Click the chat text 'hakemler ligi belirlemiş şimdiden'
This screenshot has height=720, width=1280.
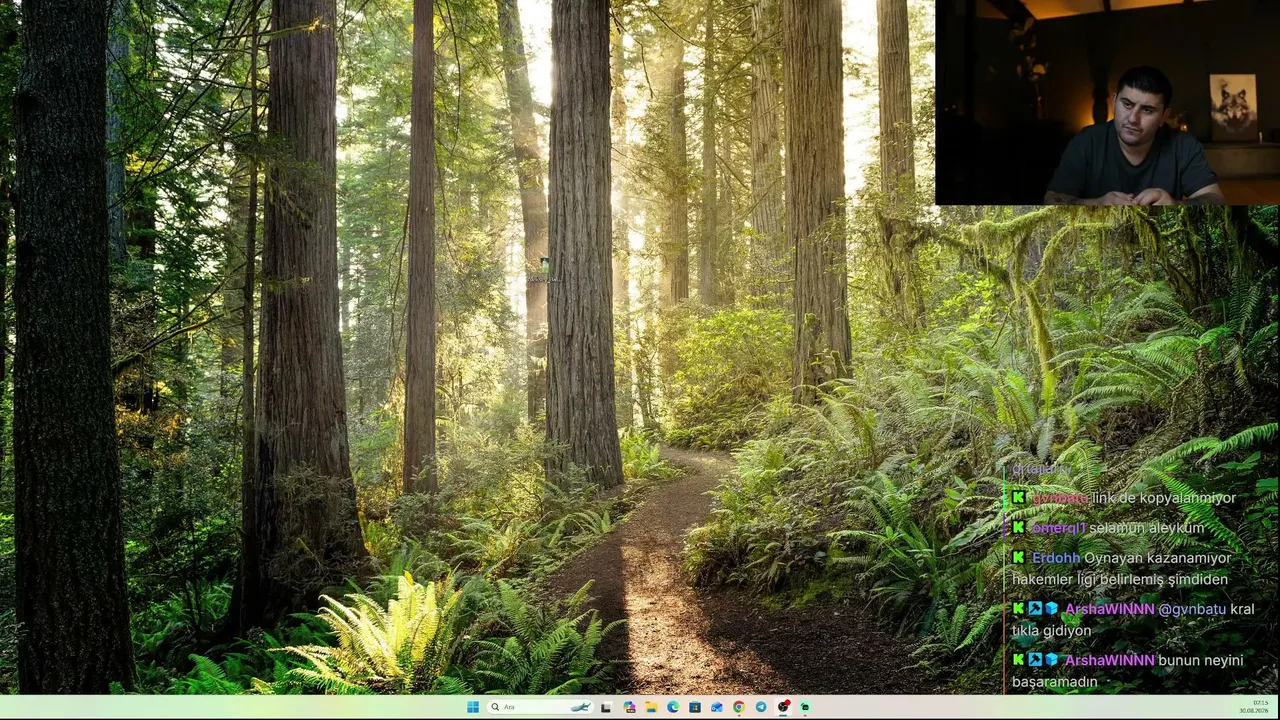tap(1120, 580)
